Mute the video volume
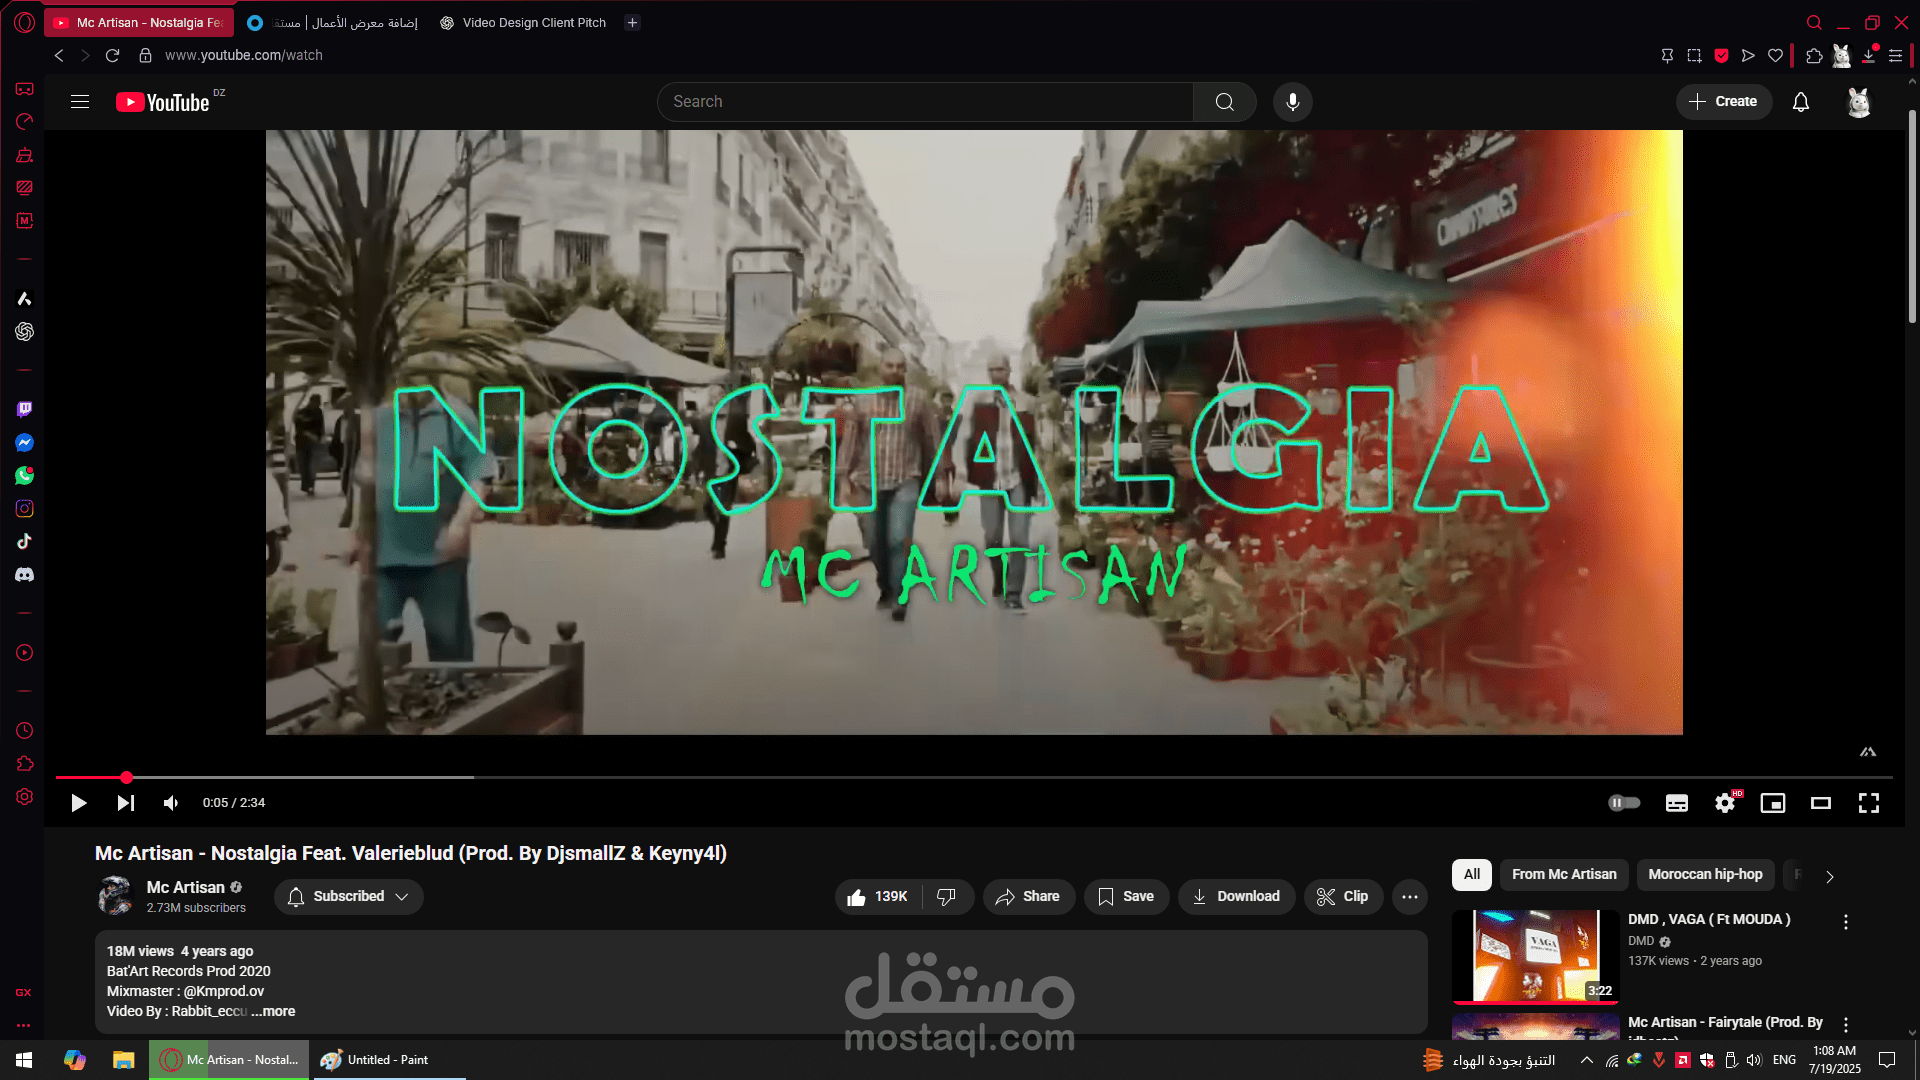The height and width of the screenshot is (1080, 1920). coord(171,803)
